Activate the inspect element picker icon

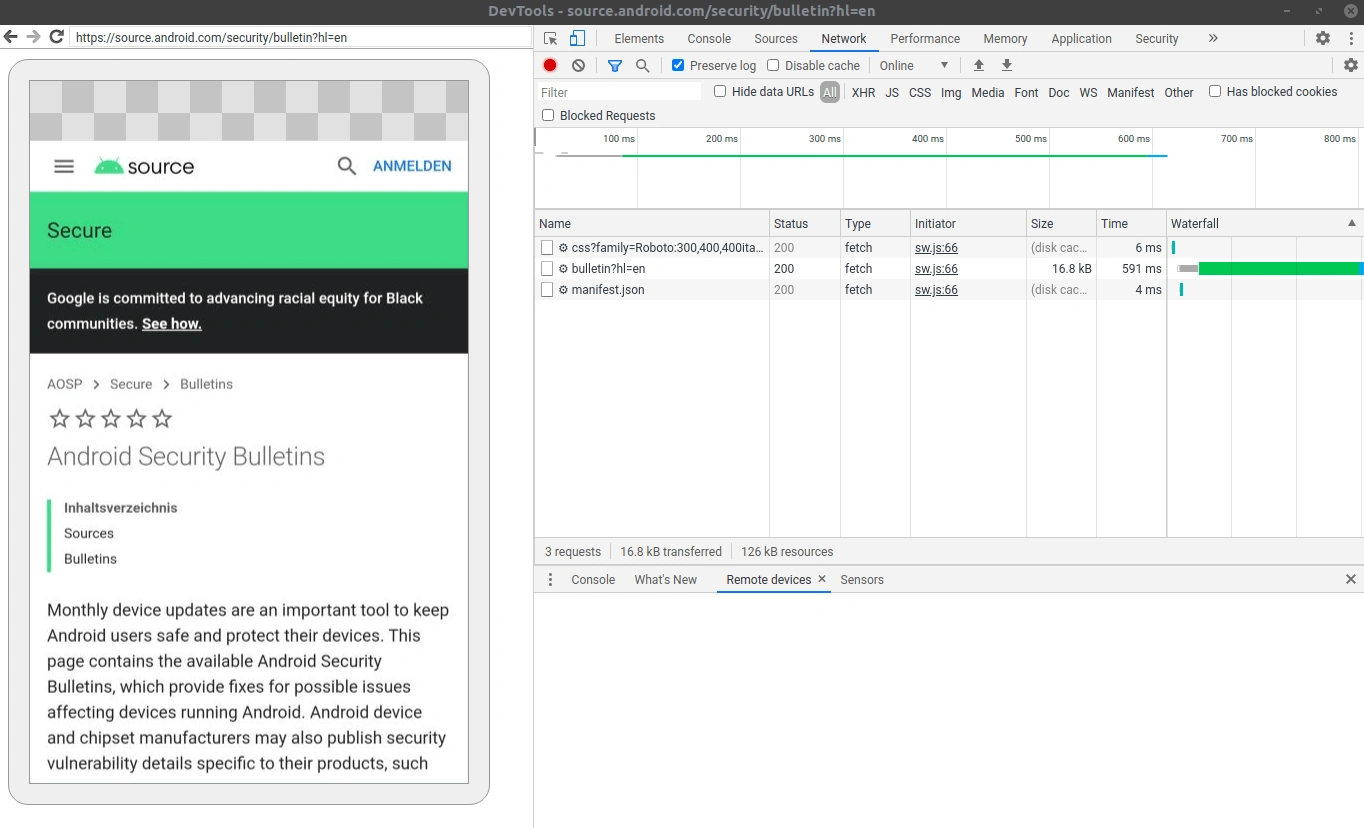coord(551,39)
